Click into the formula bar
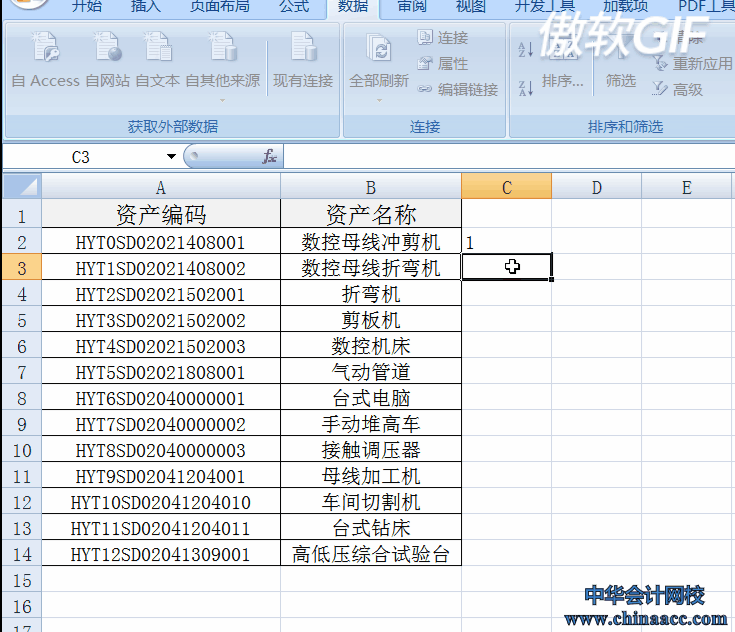The height and width of the screenshot is (632, 735). 509,157
